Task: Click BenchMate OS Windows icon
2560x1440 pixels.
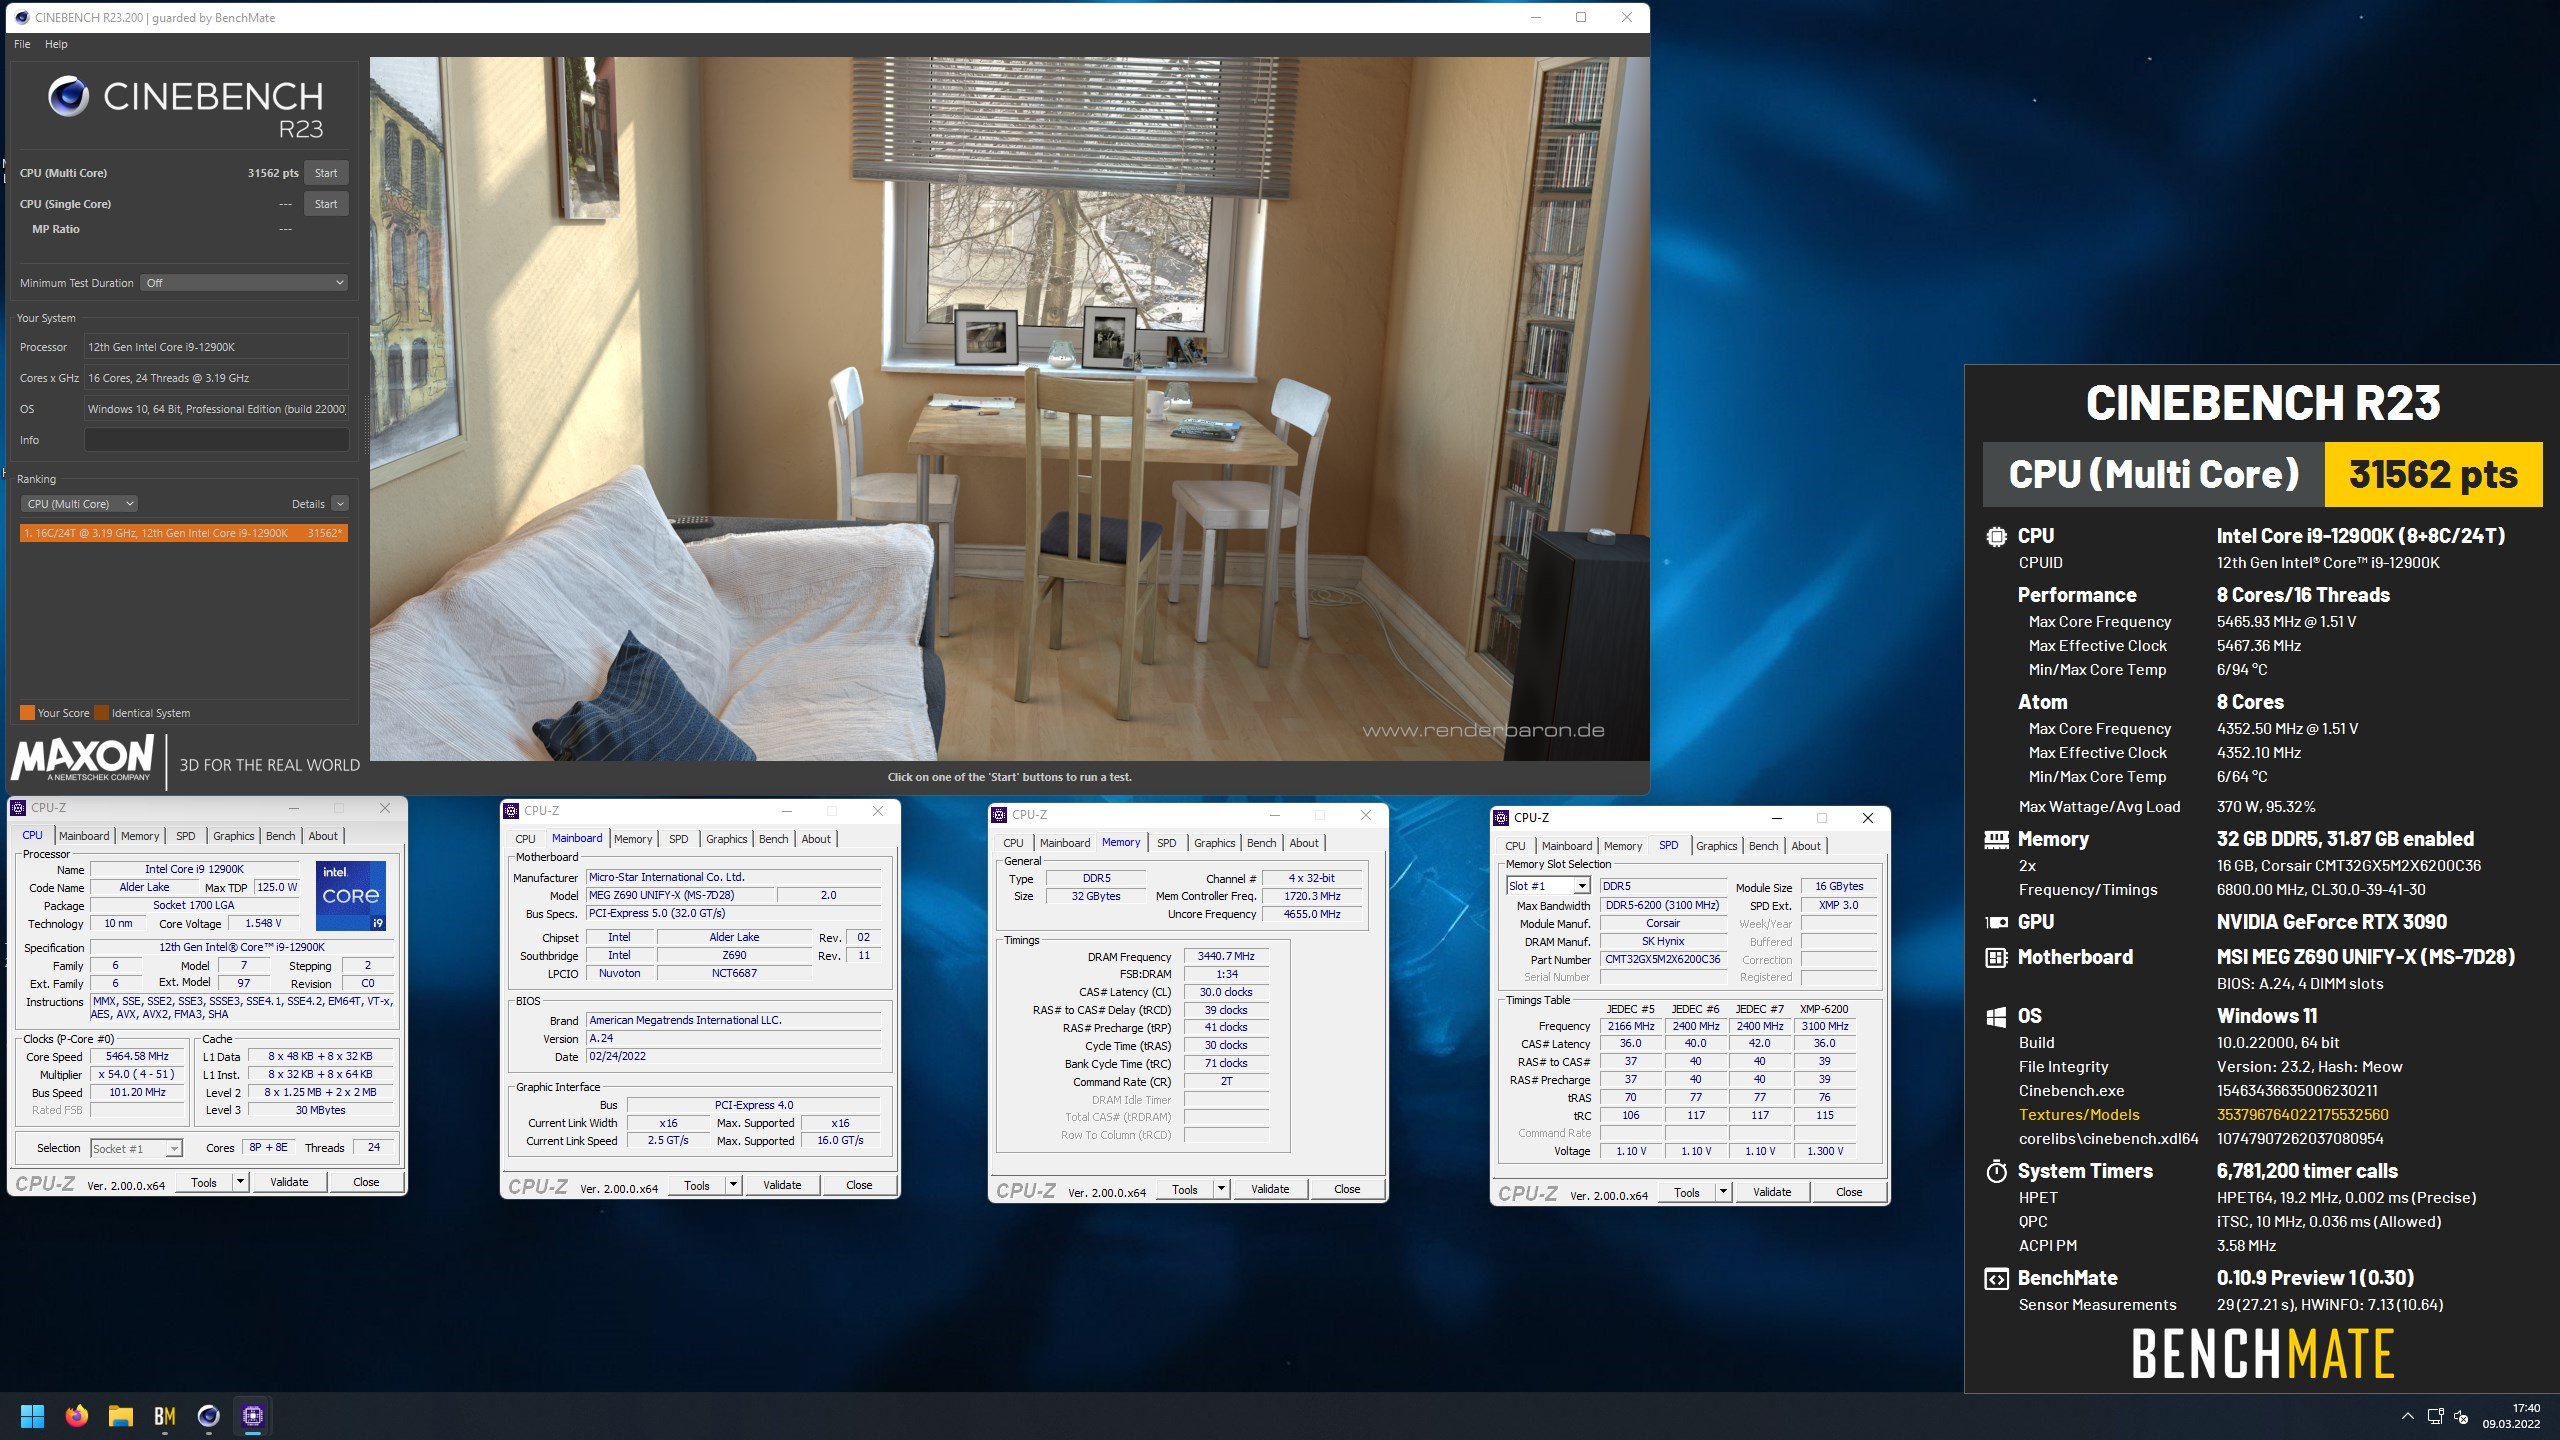Action: click(x=1996, y=1017)
